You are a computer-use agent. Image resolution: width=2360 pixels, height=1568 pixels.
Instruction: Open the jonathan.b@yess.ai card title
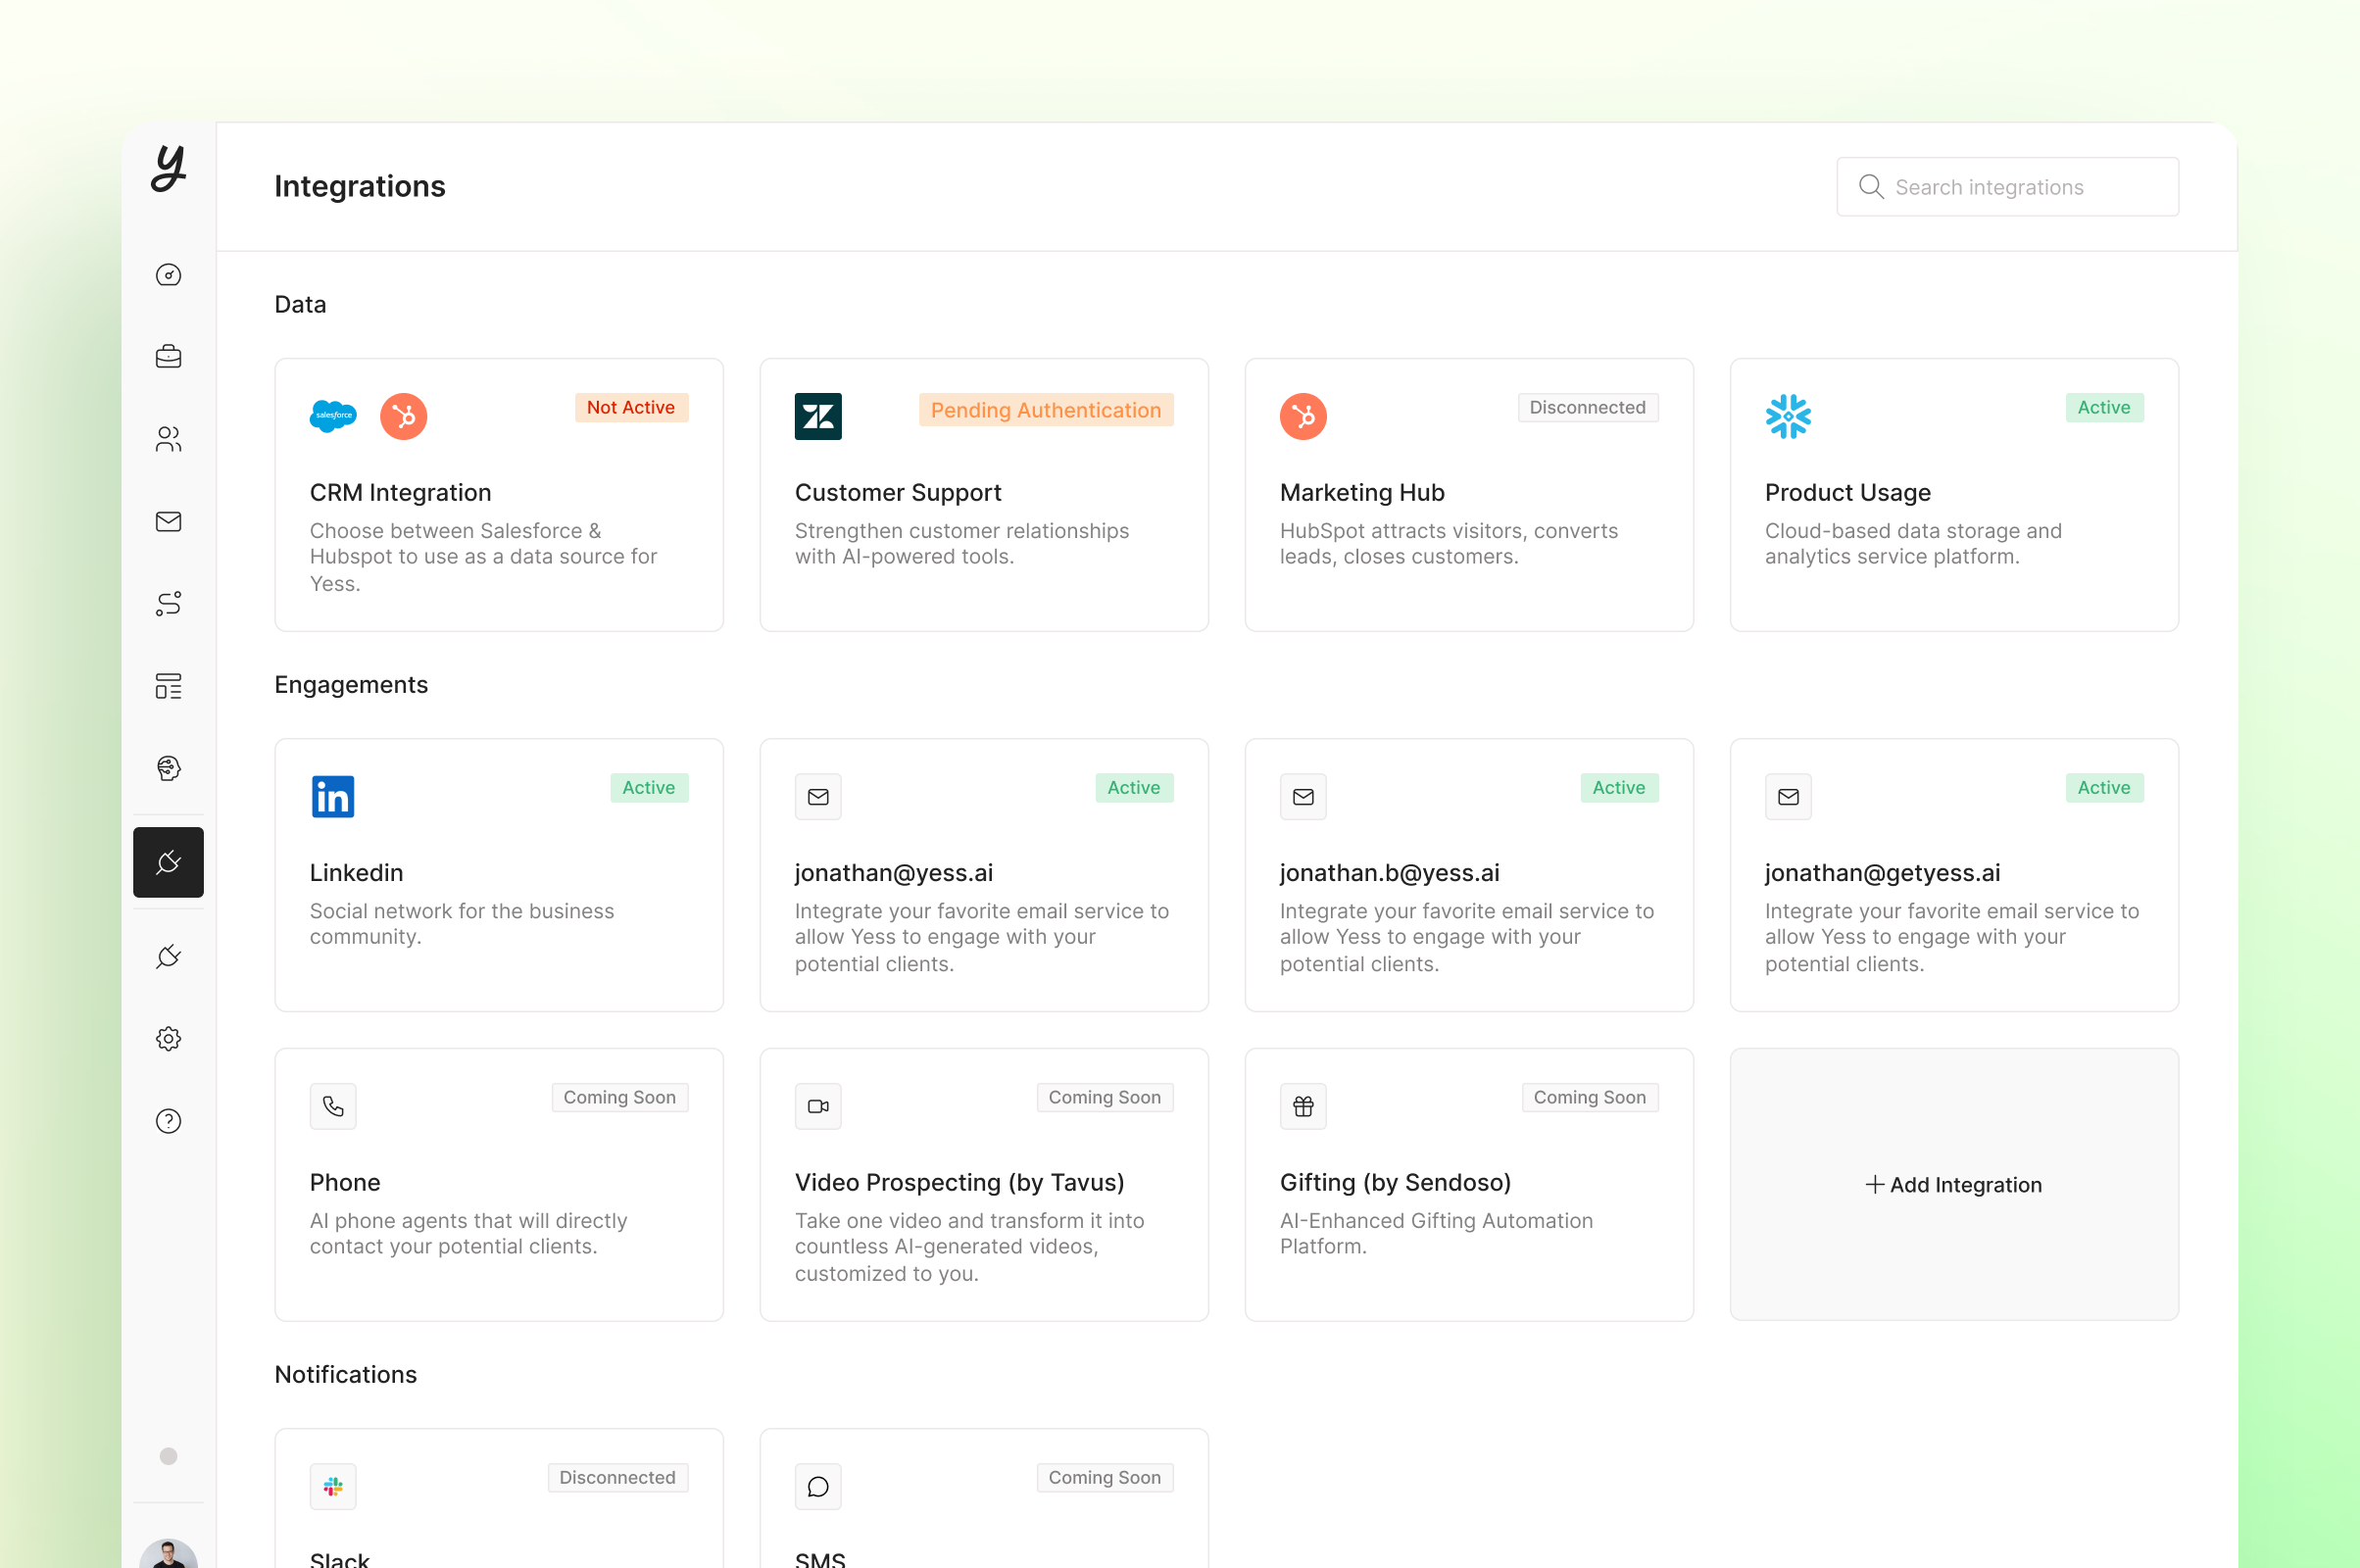[x=1390, y=872]
